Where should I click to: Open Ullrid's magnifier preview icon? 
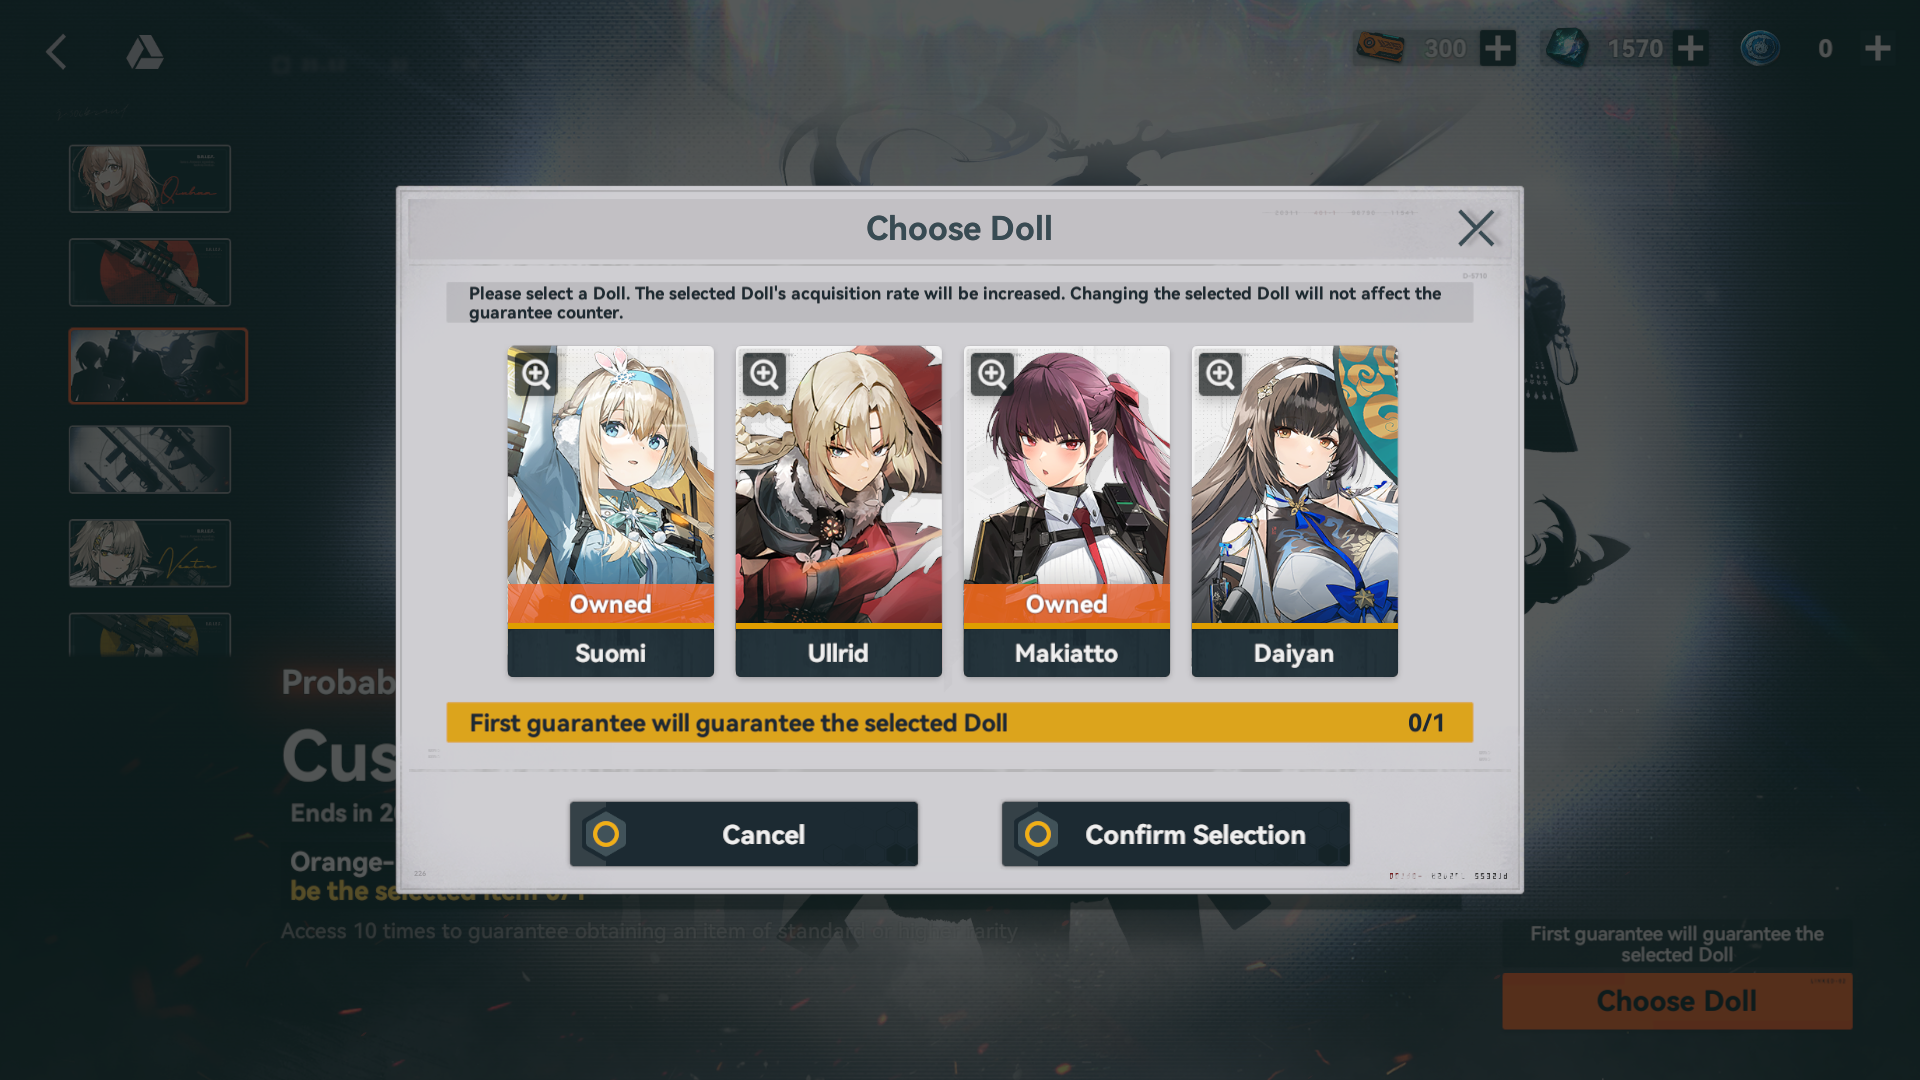tap(765, 375)
